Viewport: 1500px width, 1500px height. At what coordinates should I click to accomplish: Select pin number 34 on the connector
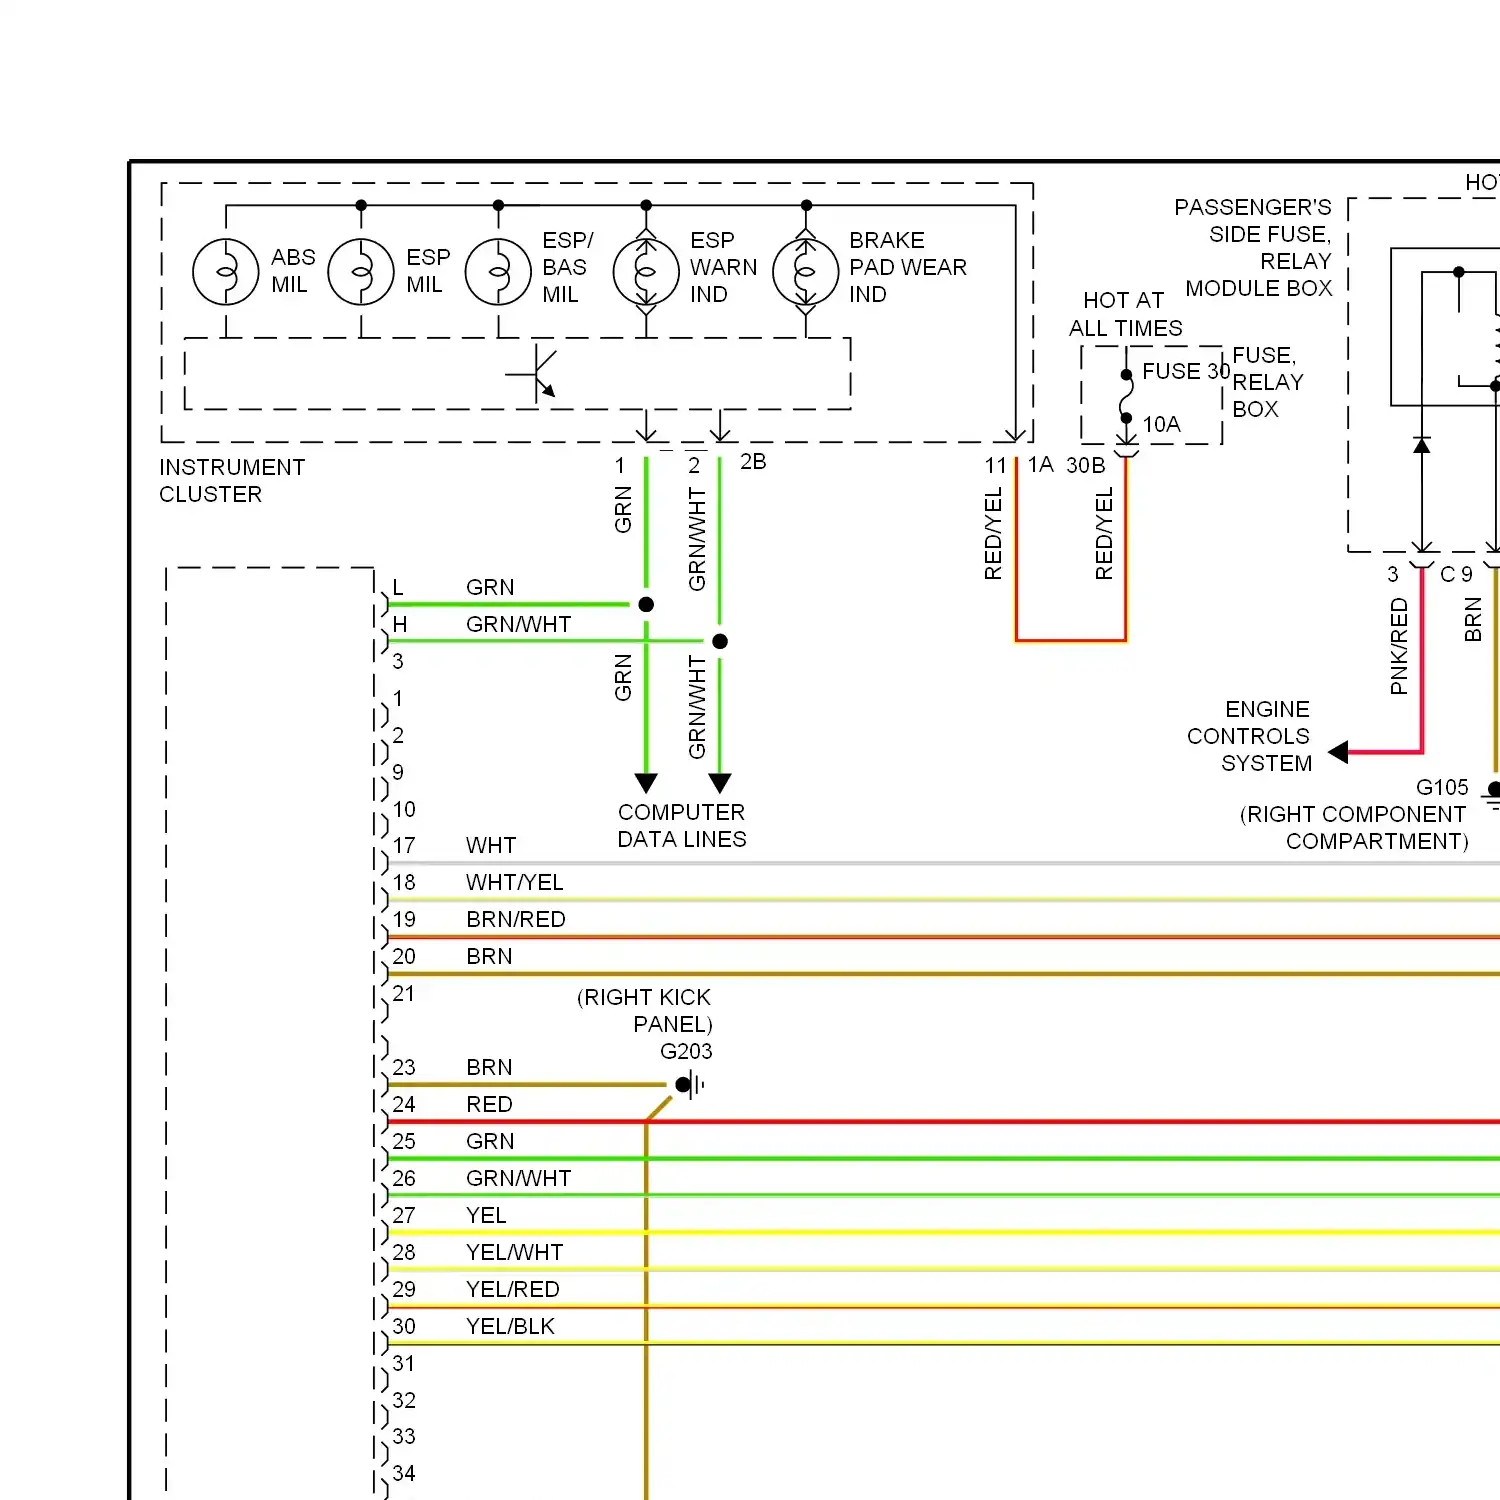click(x=403, y=1474)
